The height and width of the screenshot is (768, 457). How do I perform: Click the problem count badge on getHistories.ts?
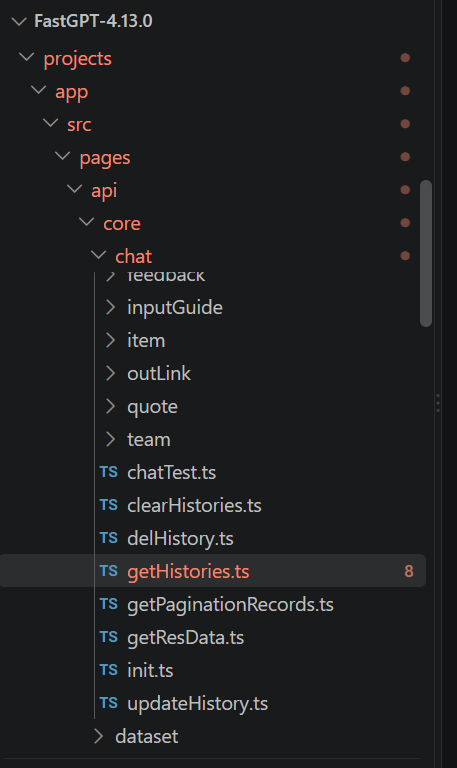pos(409,571)
